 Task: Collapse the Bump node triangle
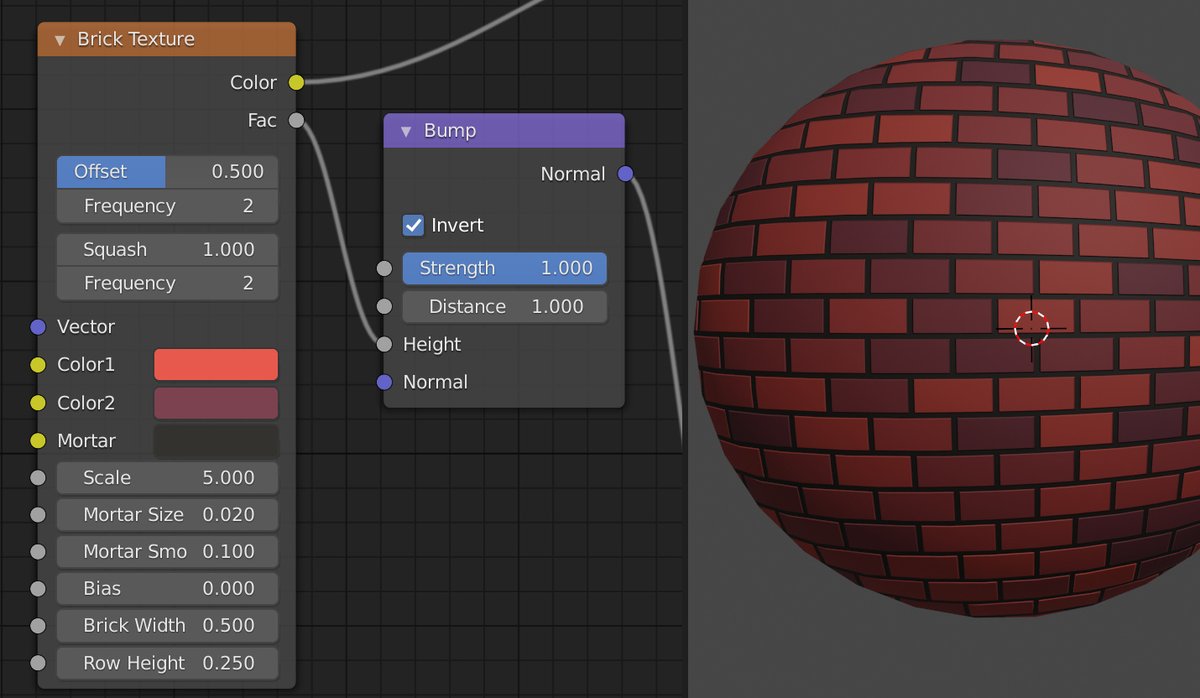point(406,131)
